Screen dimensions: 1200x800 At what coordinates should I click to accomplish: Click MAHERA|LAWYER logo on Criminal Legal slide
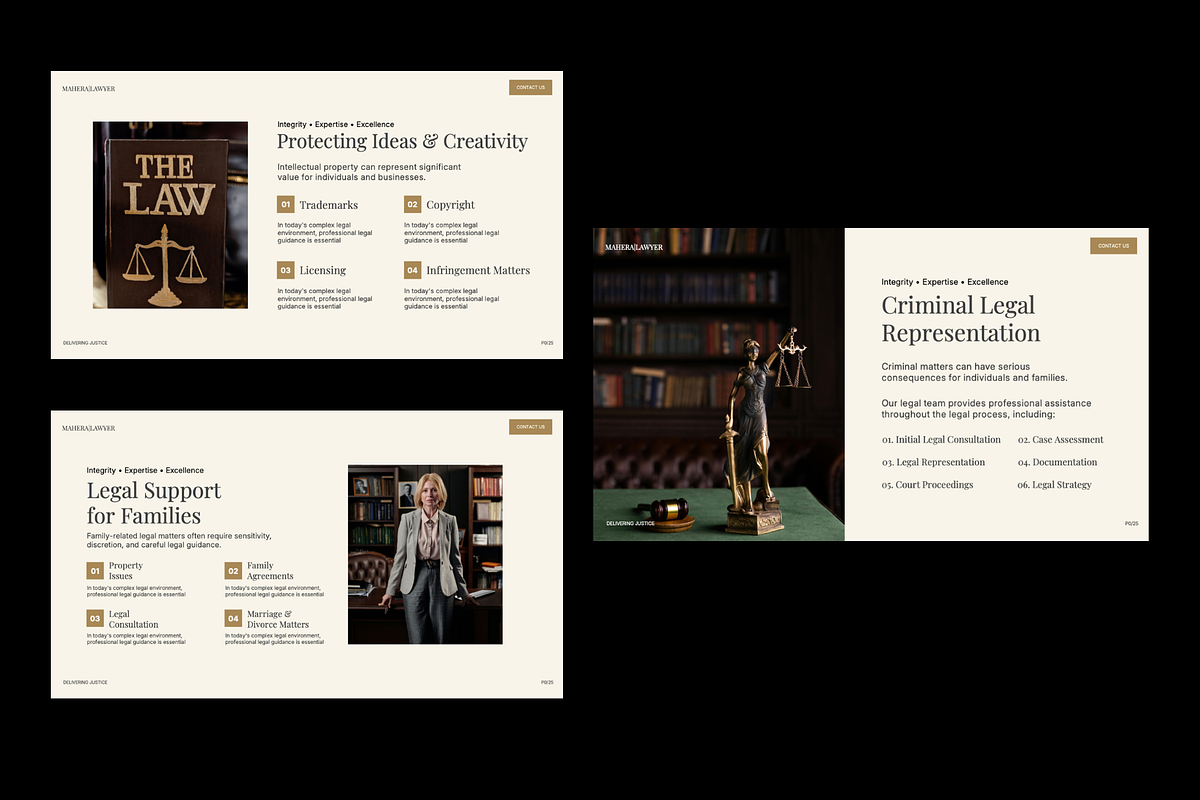tap(634, 247)
